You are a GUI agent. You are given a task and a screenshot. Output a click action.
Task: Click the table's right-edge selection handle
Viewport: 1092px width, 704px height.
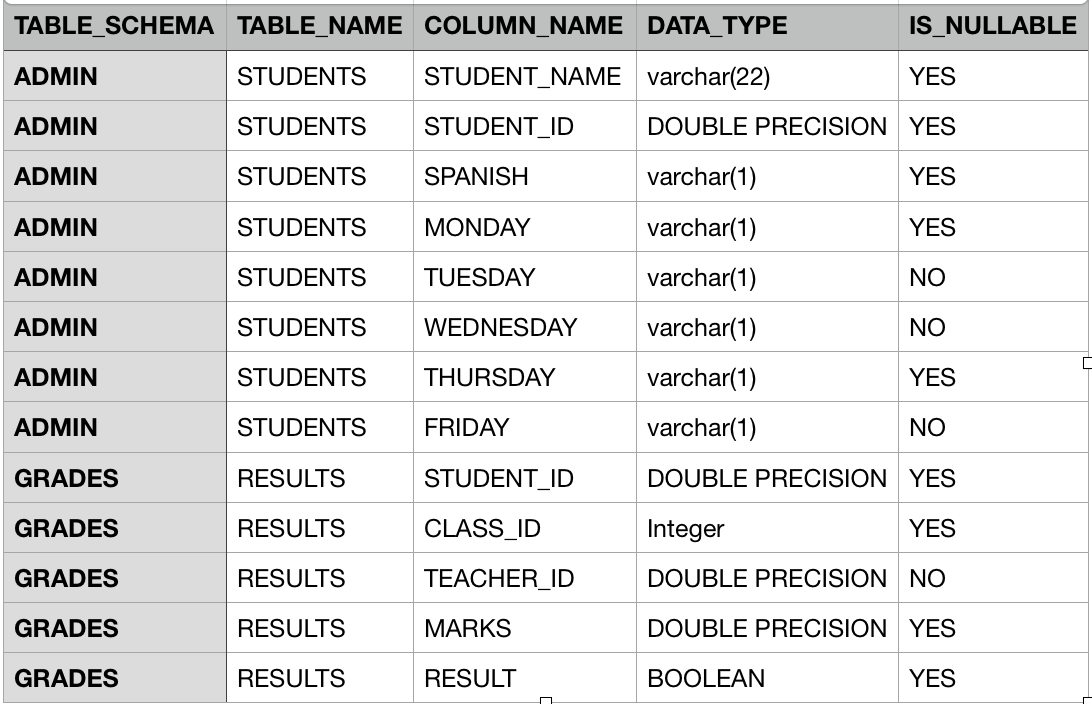1088,362
